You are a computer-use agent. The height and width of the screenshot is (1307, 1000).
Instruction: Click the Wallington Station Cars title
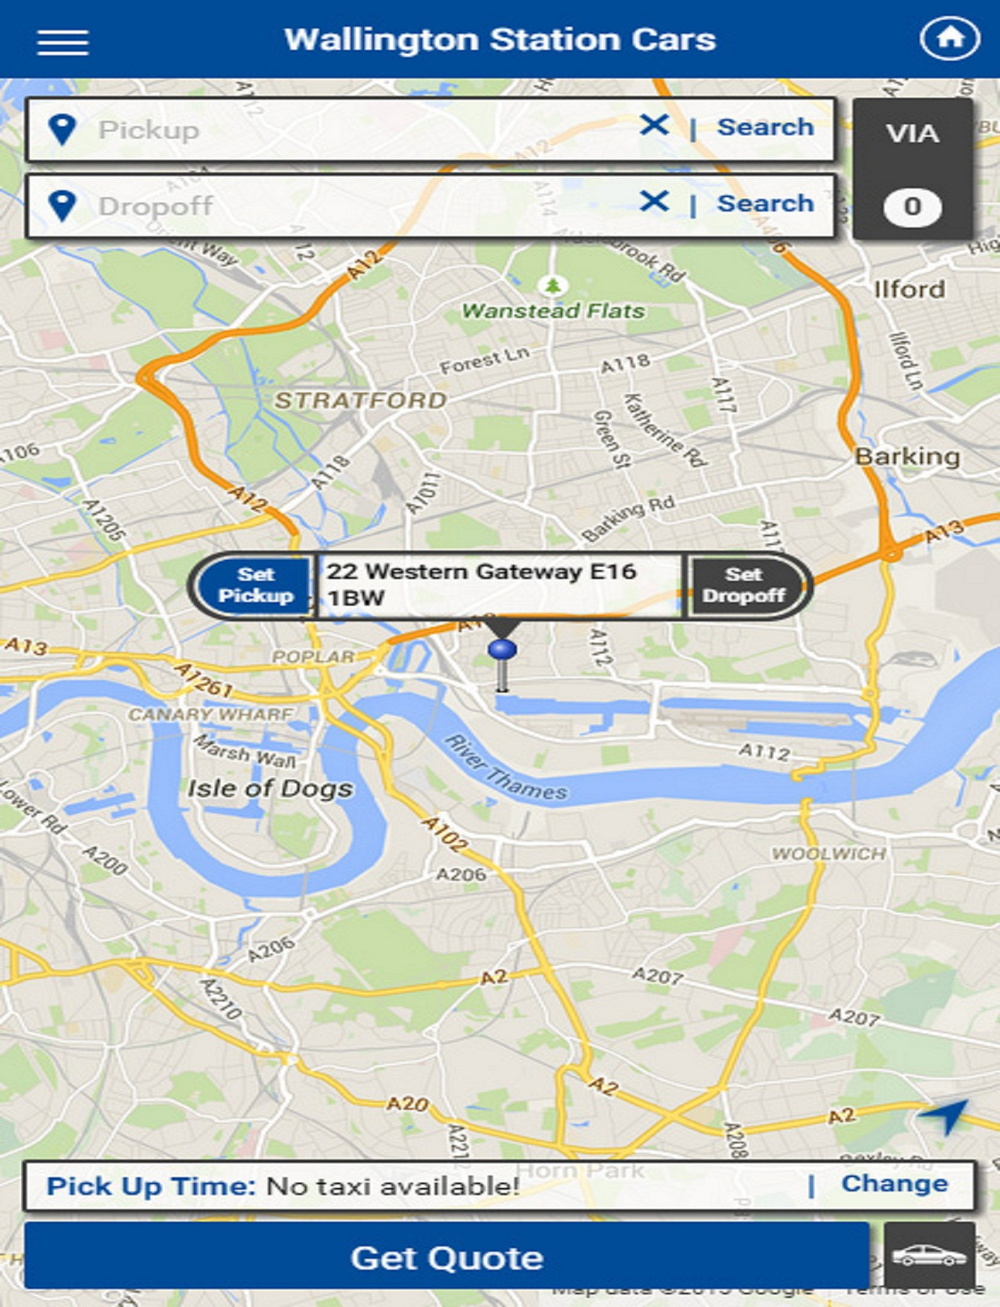pyautogui.click(x=500, y=39)
